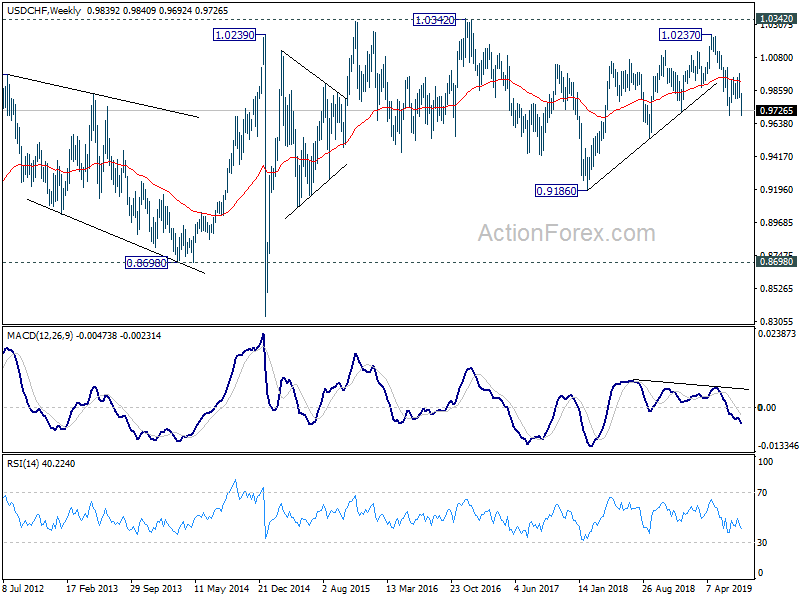
Task: Click the 29 Sep 2013 date label
Action: [156, 589]
